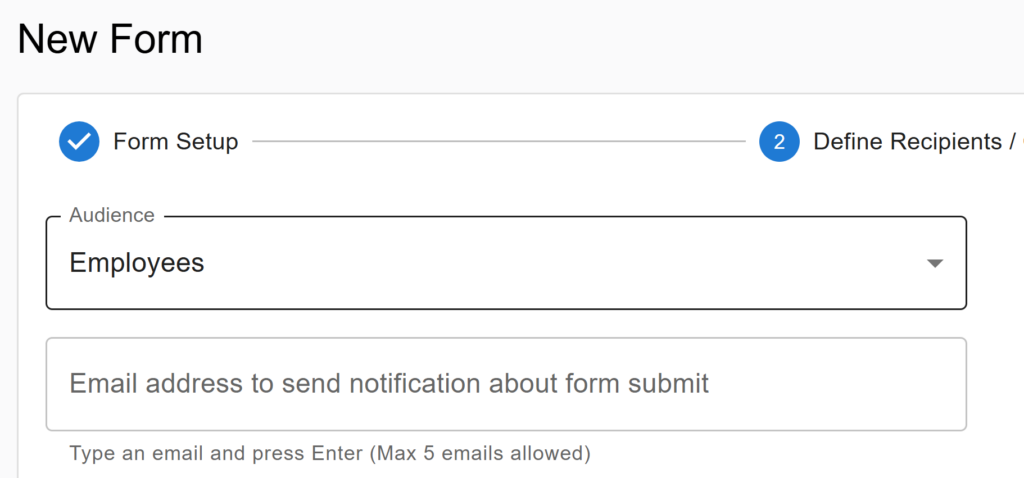Select the step 2 circle icon
This screenshot has width=1024, height=478.
coord(779,141)
